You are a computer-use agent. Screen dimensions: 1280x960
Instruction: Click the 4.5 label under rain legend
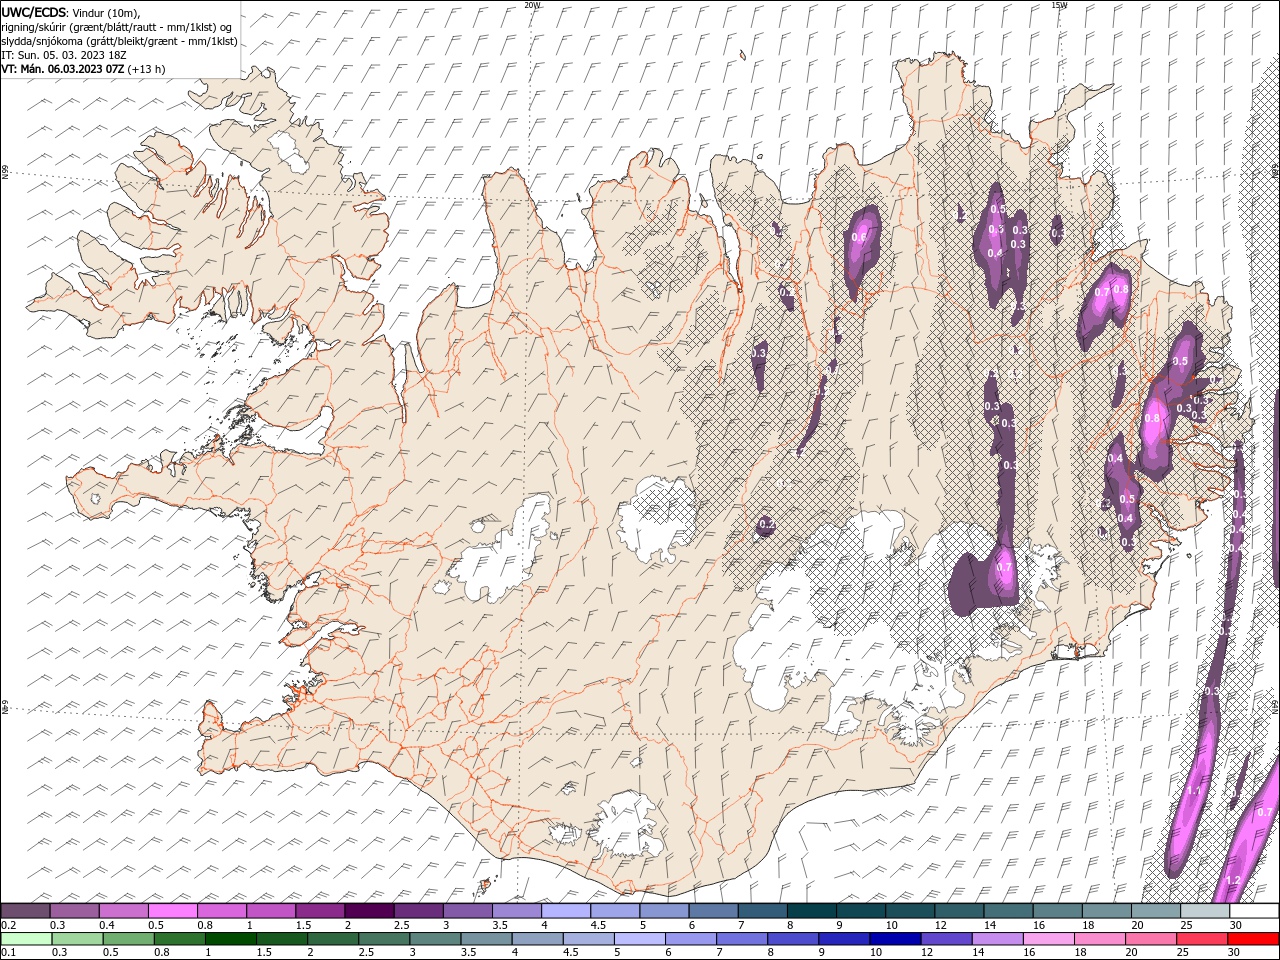tap(569, 953)
